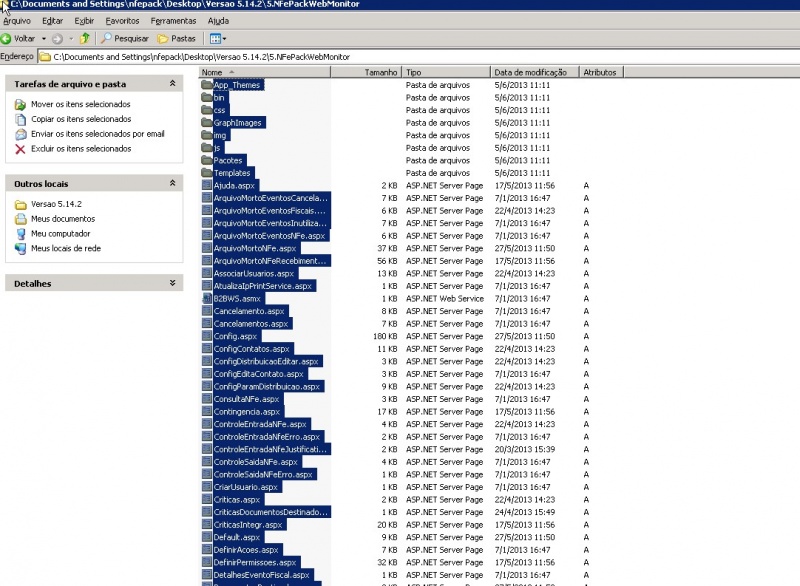
Task: Click Mover os itens selecionados link
Action: click(x=80, y=104)
